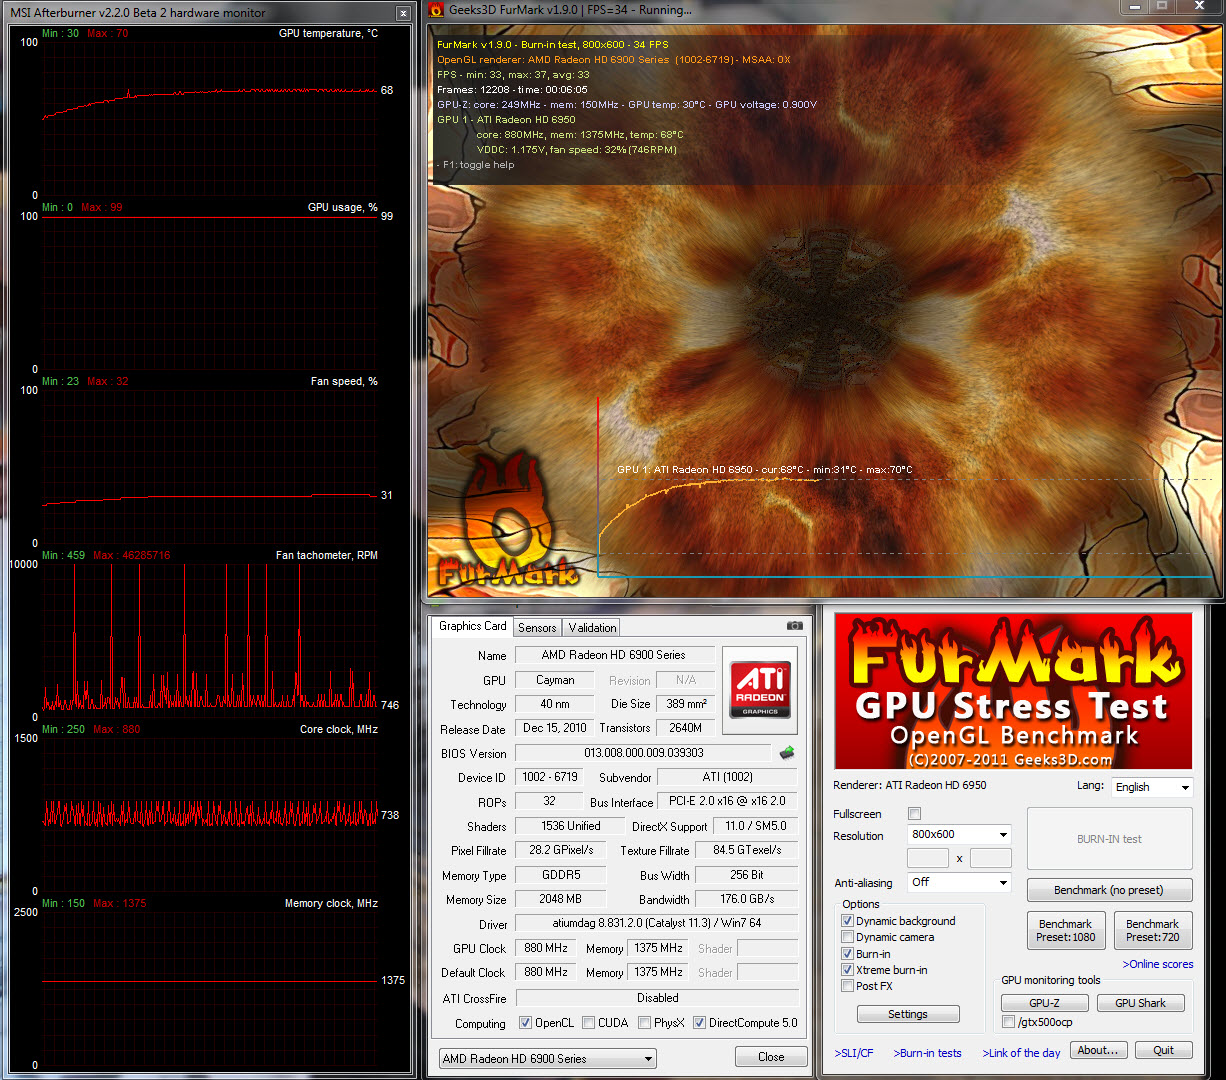Image resolution: width=1226 pixels, height=1080 pixels.
Task: Click the Bus Interface PCI-E value
Action: (x=727, y=801)
